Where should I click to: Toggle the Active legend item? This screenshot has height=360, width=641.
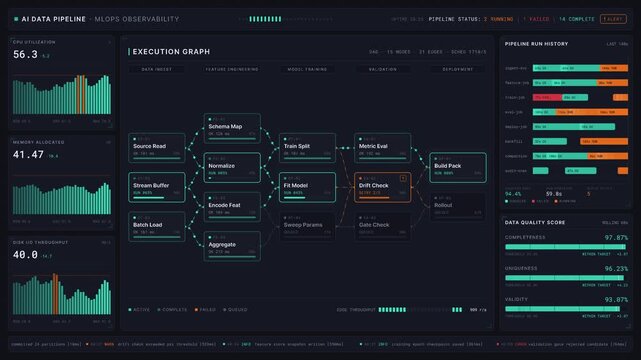pos(139,310)
